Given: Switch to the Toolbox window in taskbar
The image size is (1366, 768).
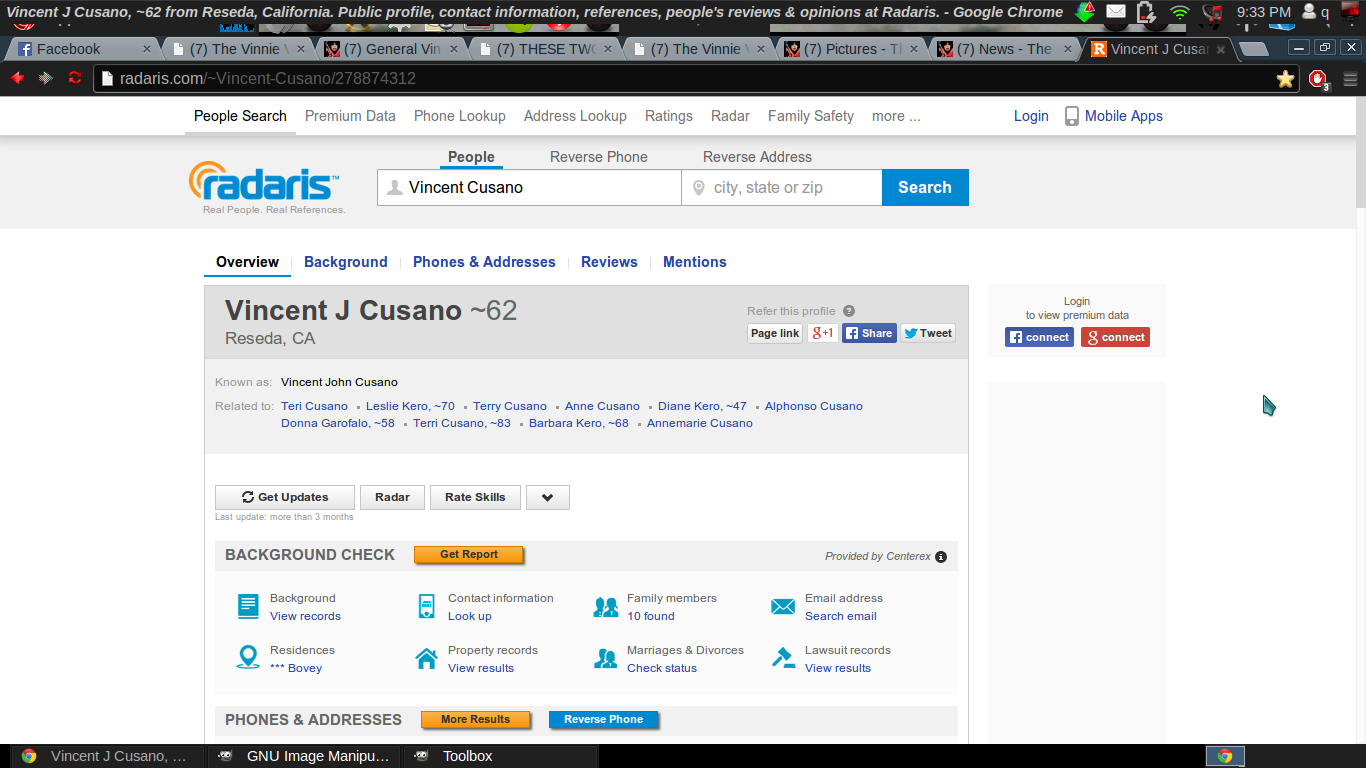Looking at the screenshot, I should (x=500, y=756).
